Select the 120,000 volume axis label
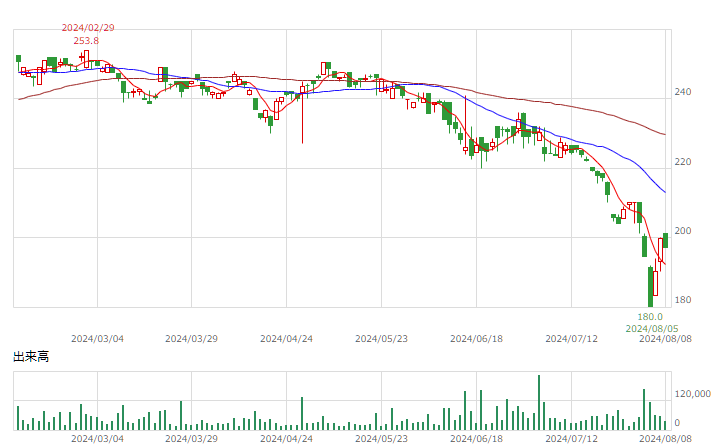The height and width of the screenshot is (448, 718). click(693, 394)
